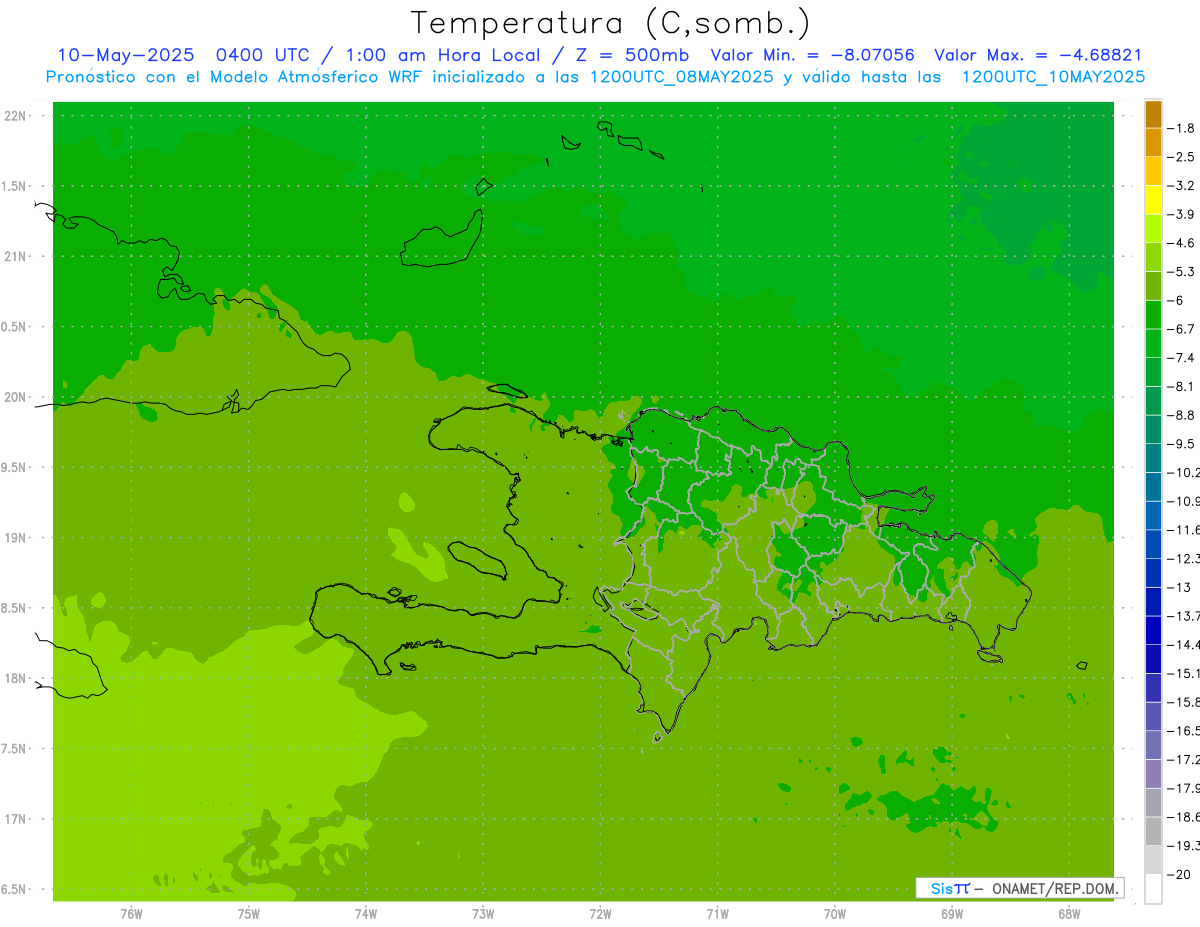Click the '19N' latitude label
Image resolution: width=1200 pixels, height=927 pixels.
pyautogui.click(x=16, y=538)
